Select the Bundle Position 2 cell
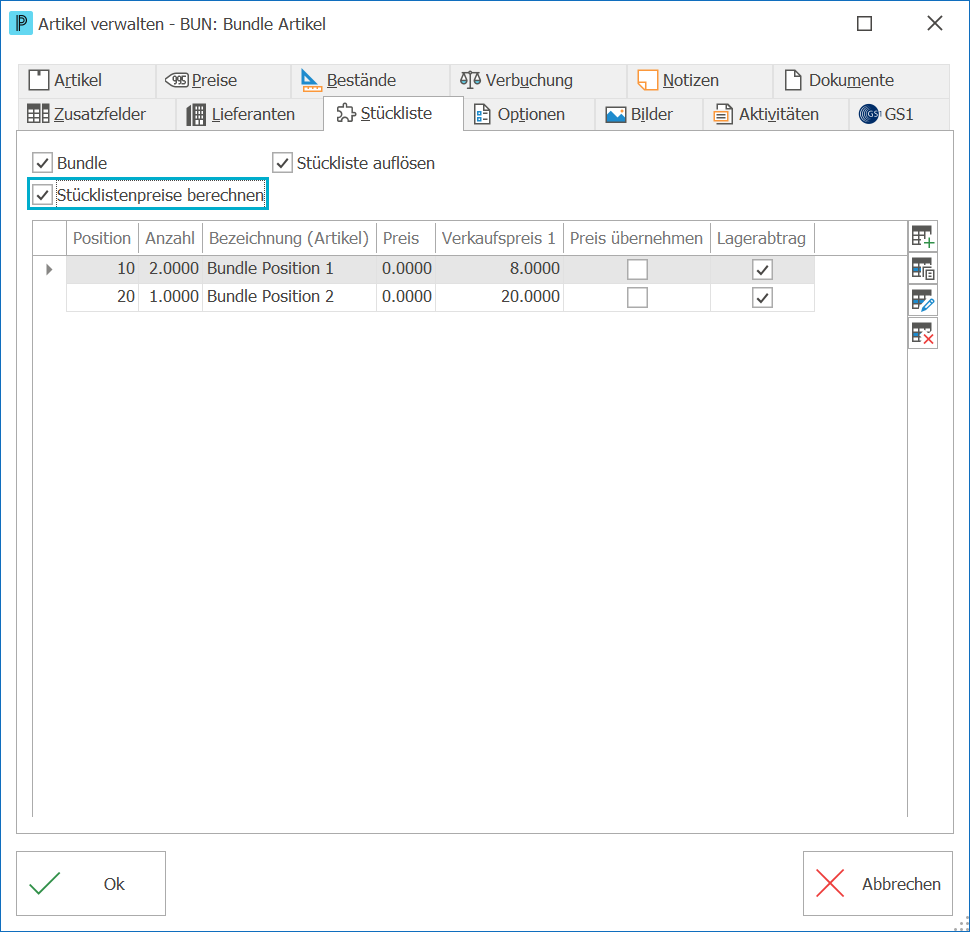The width and height of the screenshot is (970, 932). tap(289, 297)
